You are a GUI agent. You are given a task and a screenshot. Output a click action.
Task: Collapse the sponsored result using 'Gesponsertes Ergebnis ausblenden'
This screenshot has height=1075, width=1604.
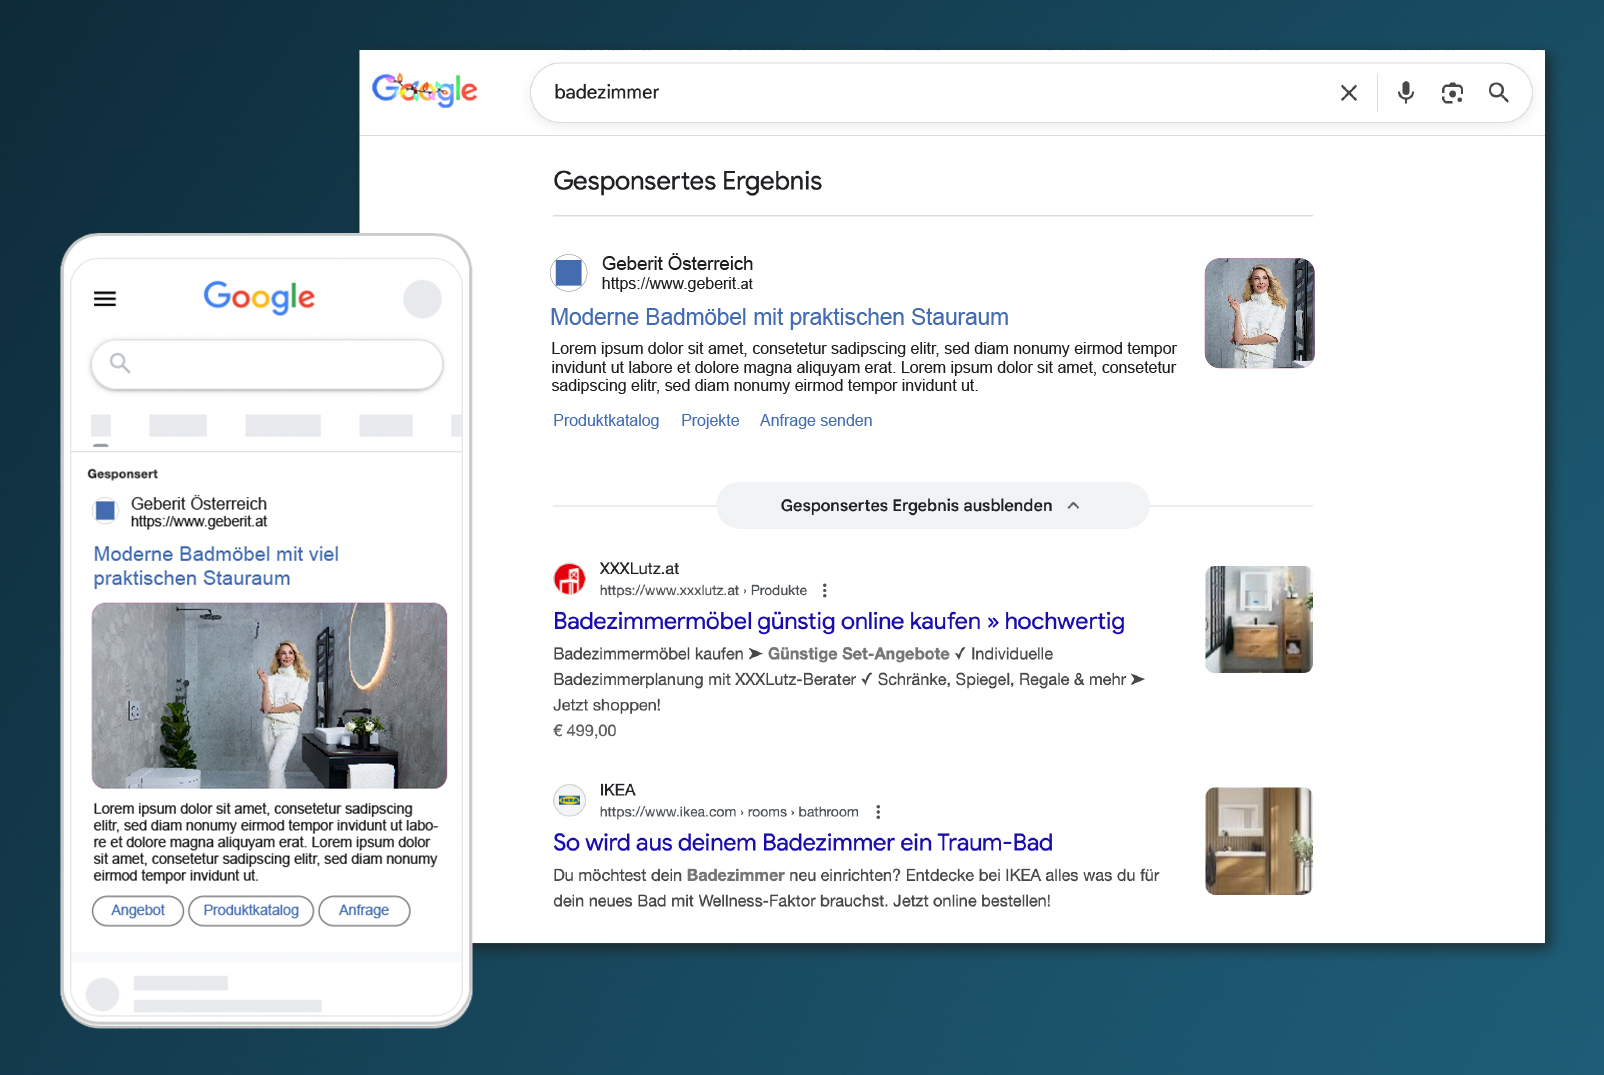coord(933,506)
